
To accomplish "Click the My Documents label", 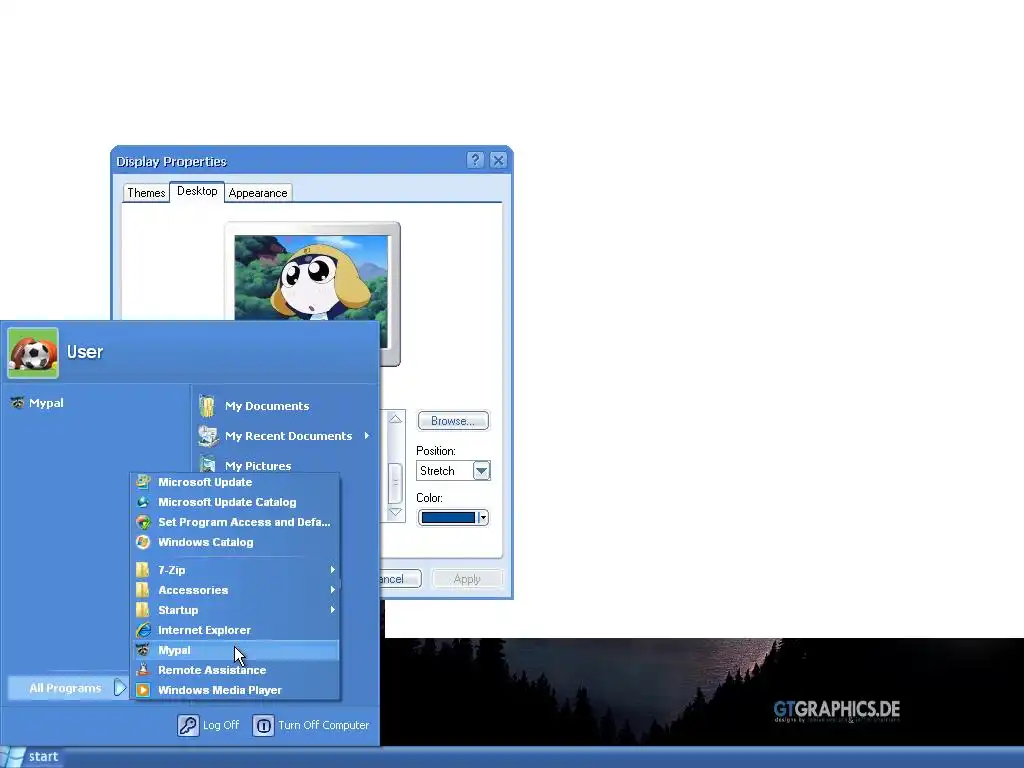I will pyautogui.click(x=267, y=406).
